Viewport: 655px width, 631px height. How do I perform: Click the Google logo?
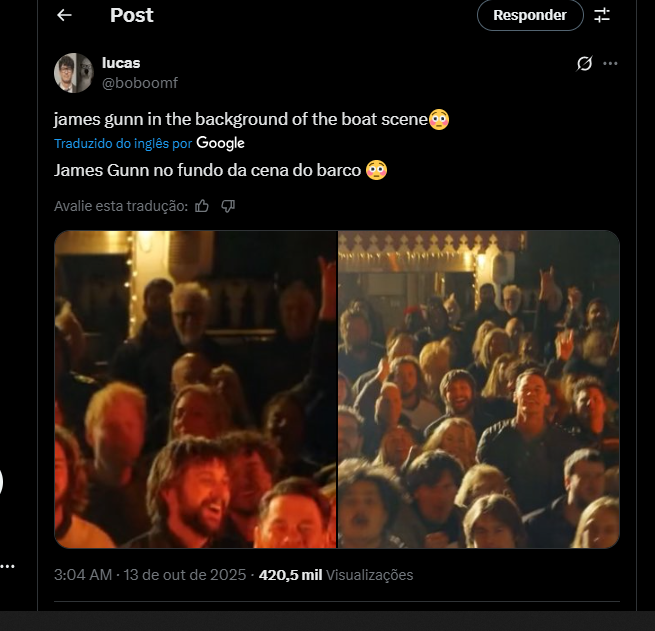point(221,144)
